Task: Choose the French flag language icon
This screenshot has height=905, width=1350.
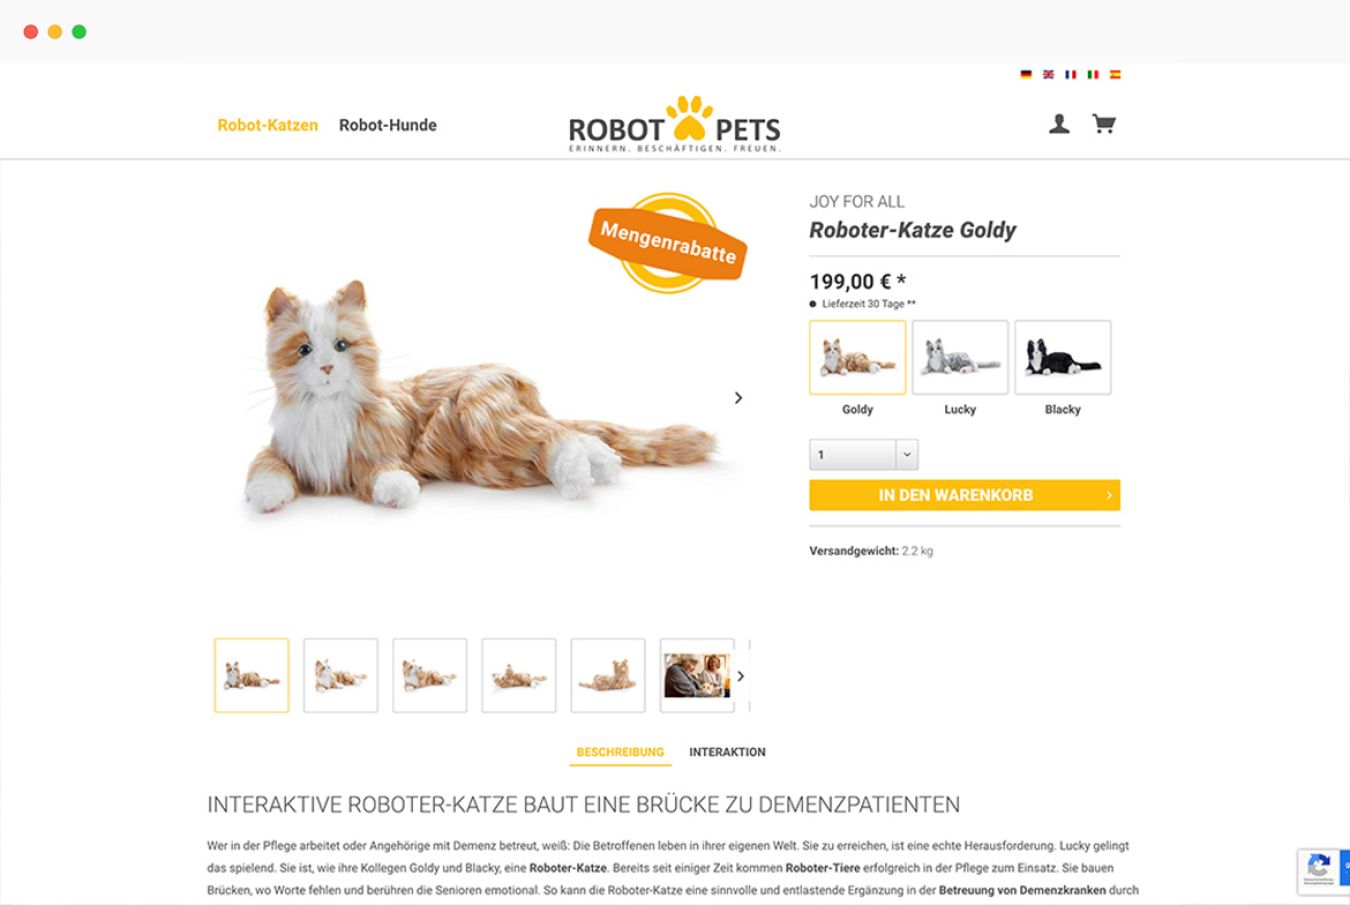Action: (x=1071, y=74)
